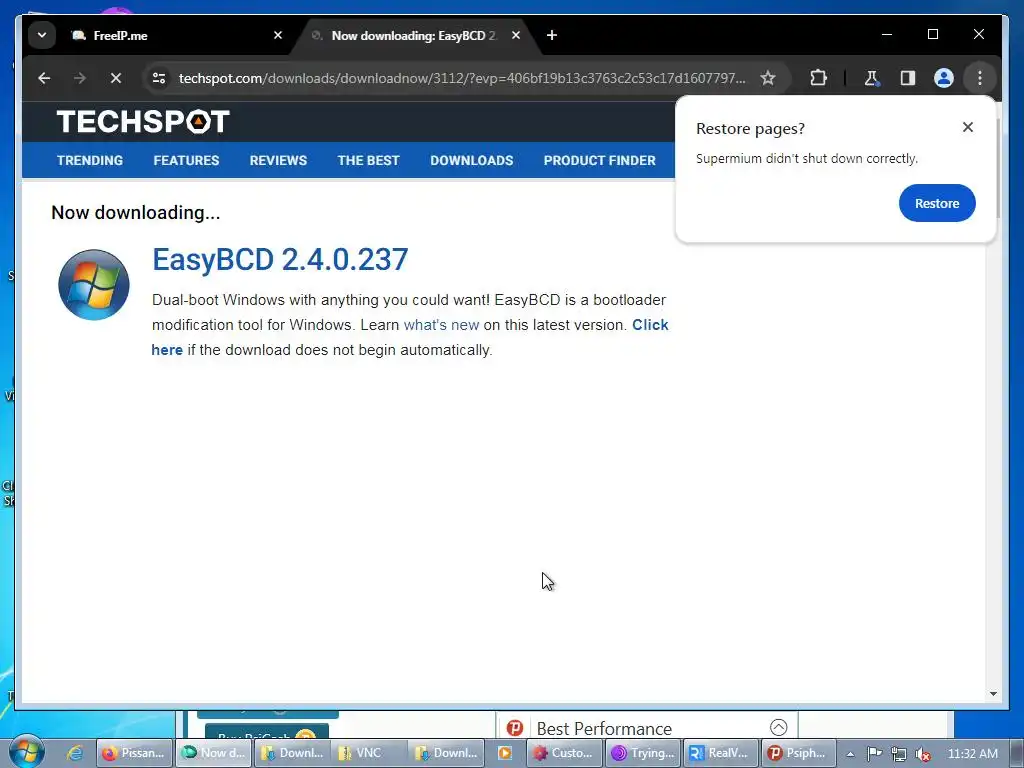Open the FEATURES menu

pyautogui.click(x=186, y=161)
